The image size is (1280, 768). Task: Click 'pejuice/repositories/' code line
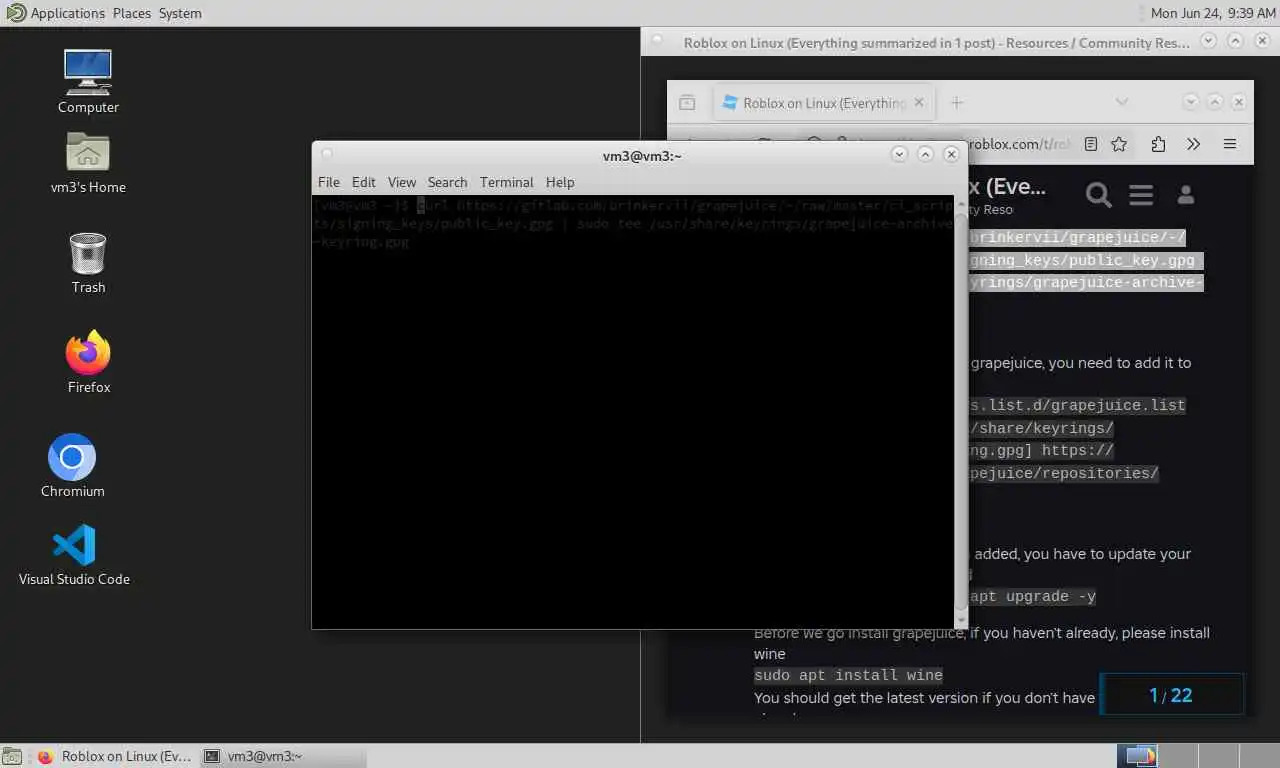[1064, 473]
